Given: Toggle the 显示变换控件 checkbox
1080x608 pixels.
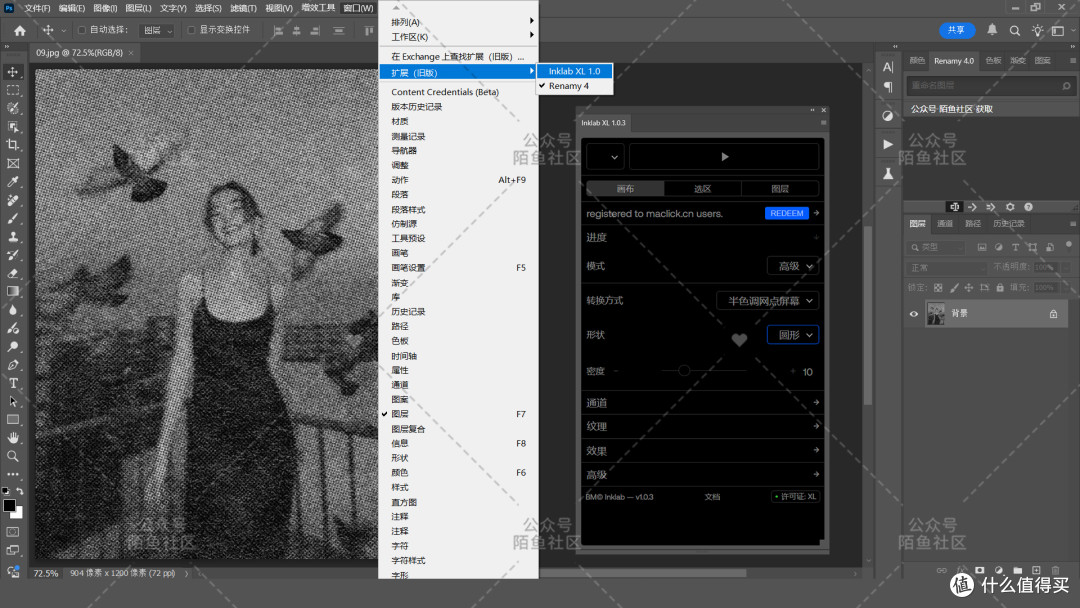Looking at the screenshot, I should 191,30.
